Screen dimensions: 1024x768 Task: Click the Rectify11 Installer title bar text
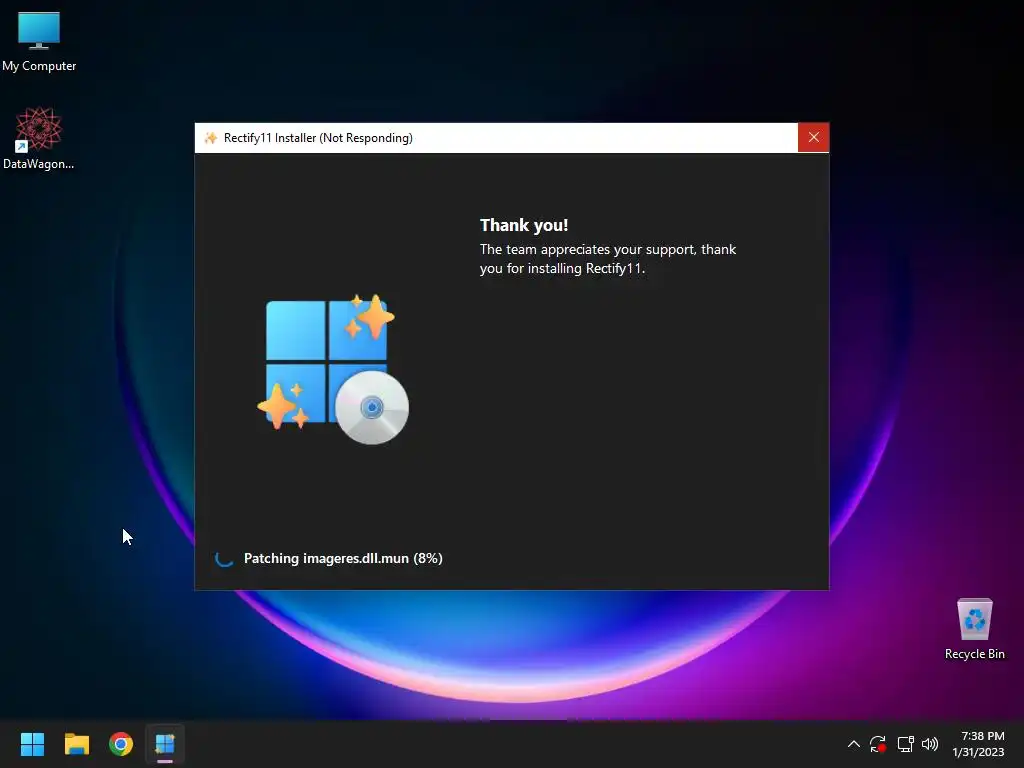coord(318,138)
